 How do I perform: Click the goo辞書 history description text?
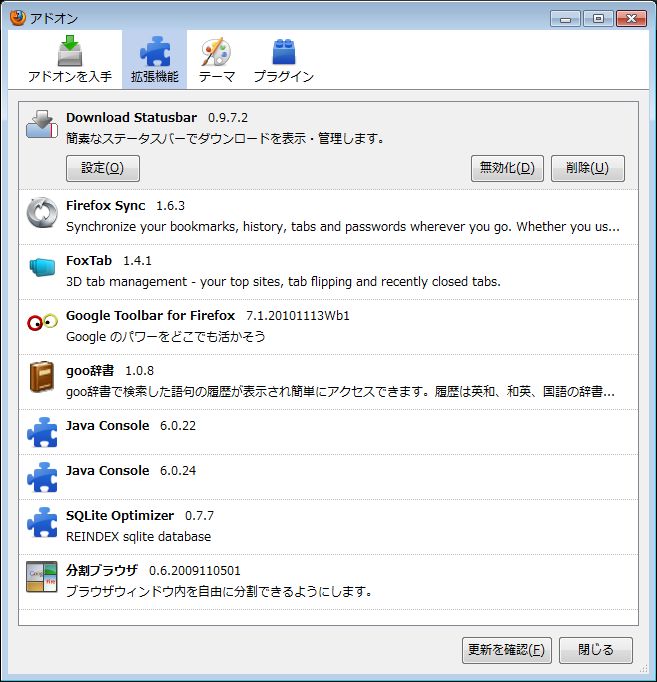click(340, 392)
